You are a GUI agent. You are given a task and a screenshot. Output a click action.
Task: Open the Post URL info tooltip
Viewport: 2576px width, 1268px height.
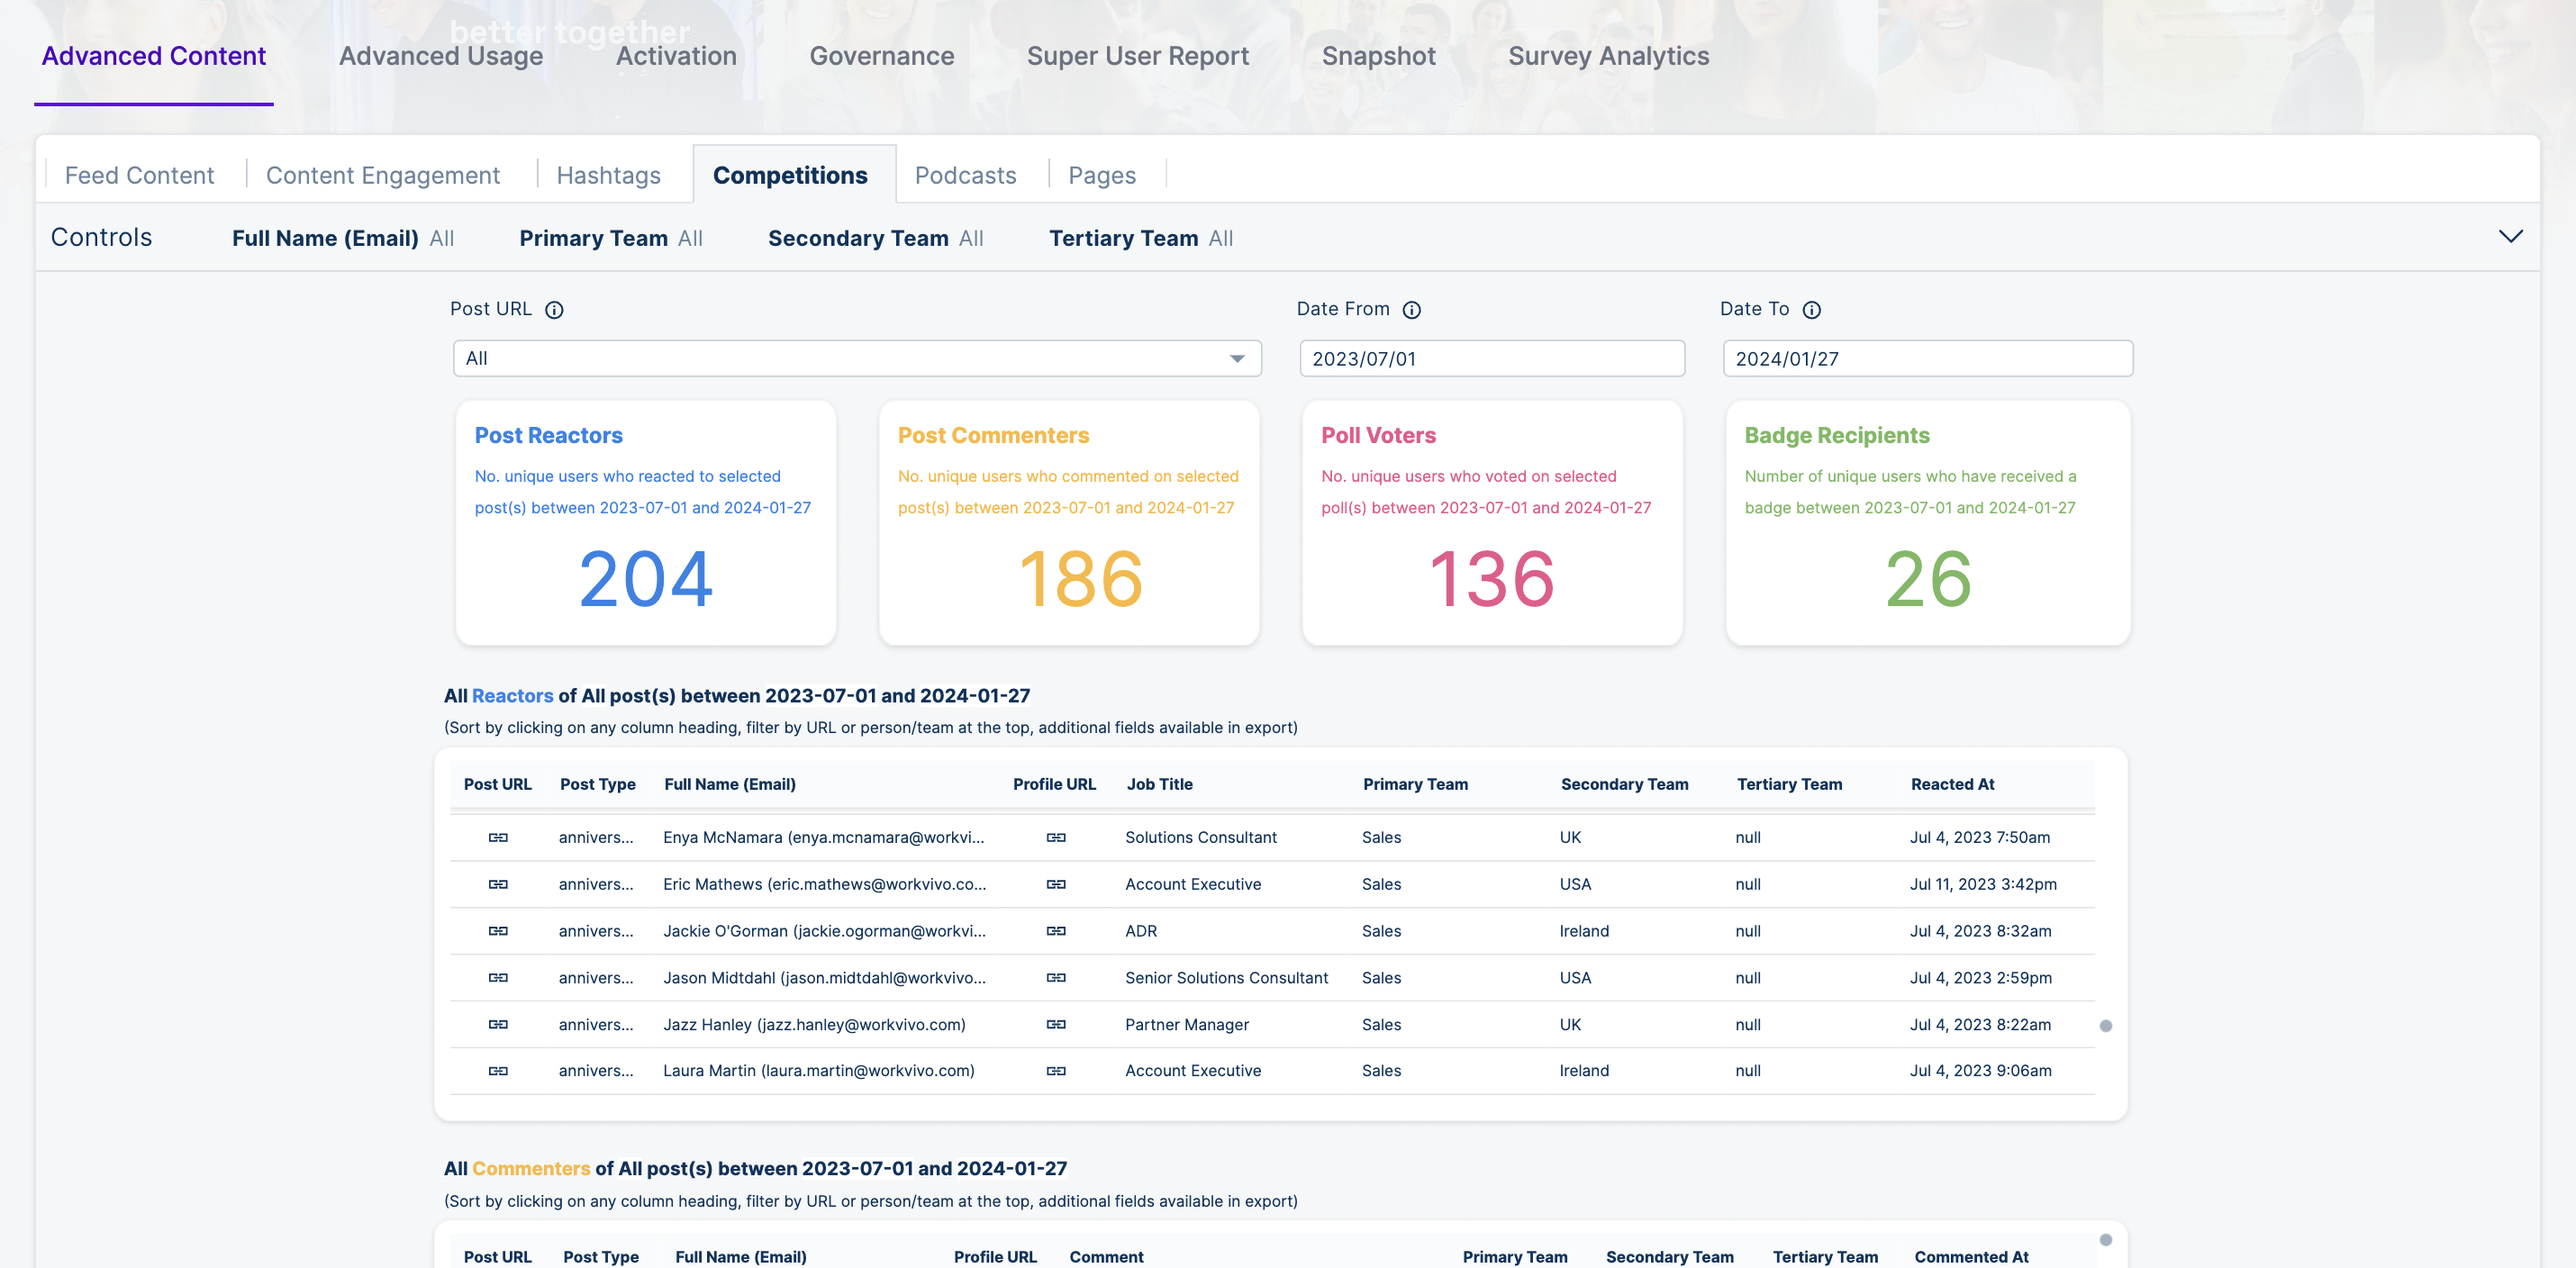(x=554, y=310)
